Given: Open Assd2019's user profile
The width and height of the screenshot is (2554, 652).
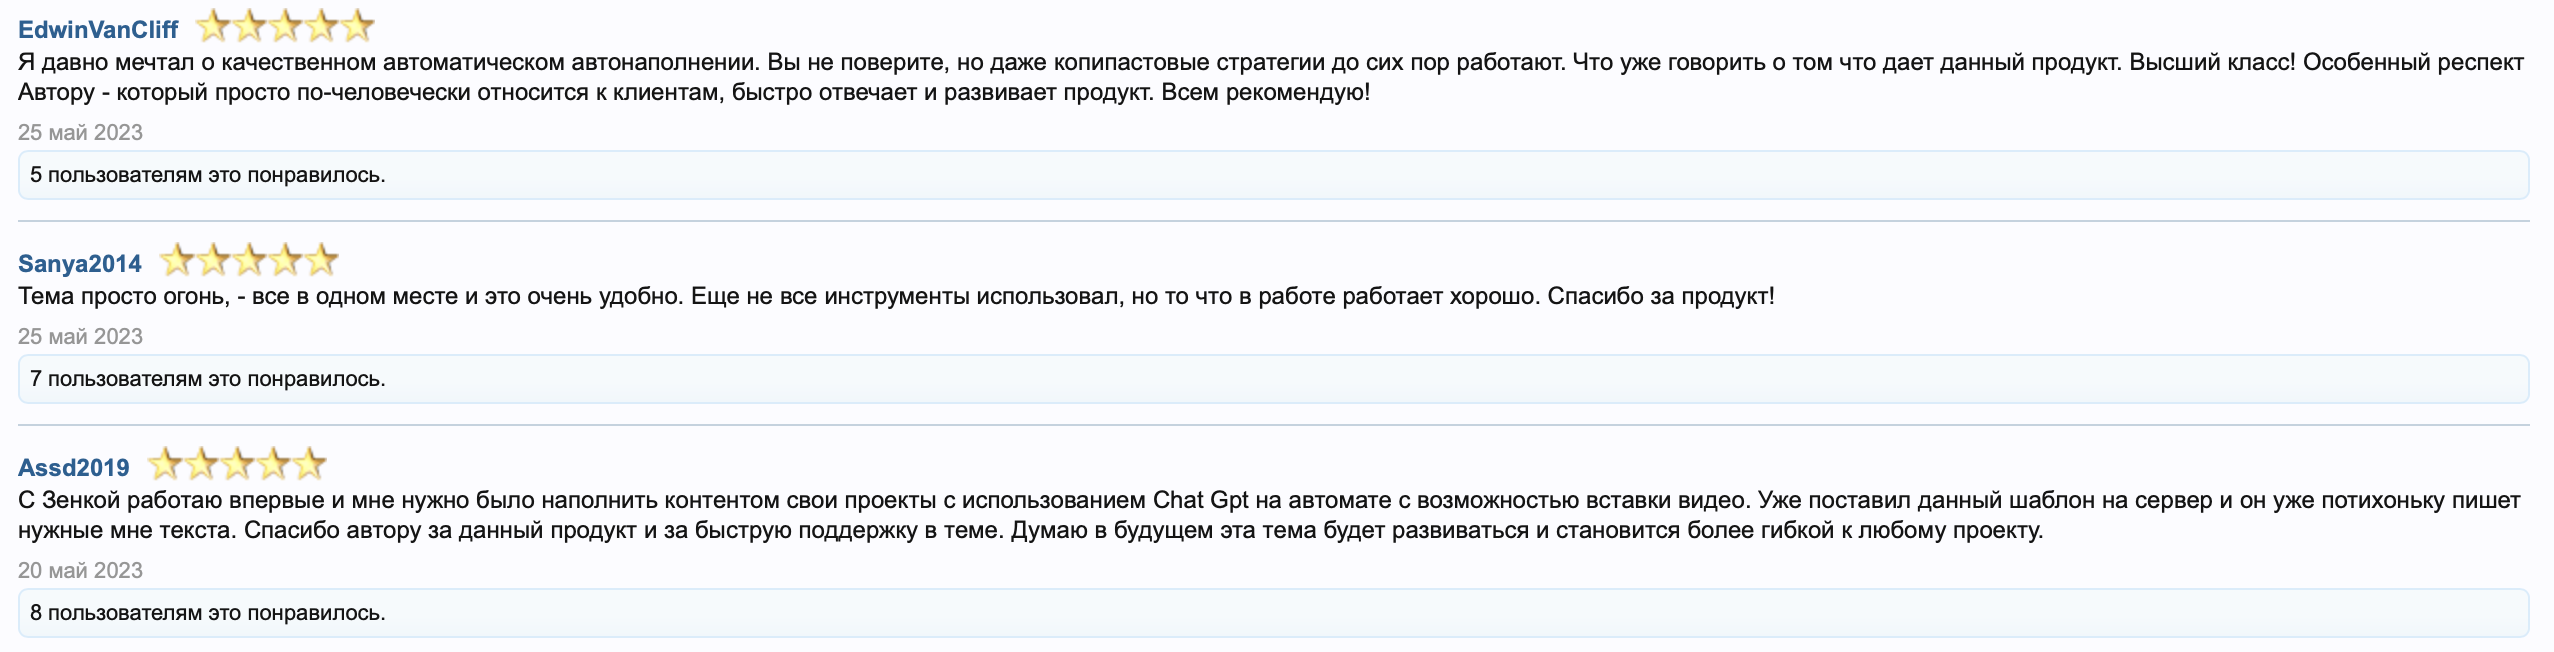Looking at the screenshot, I should [72, 466].
